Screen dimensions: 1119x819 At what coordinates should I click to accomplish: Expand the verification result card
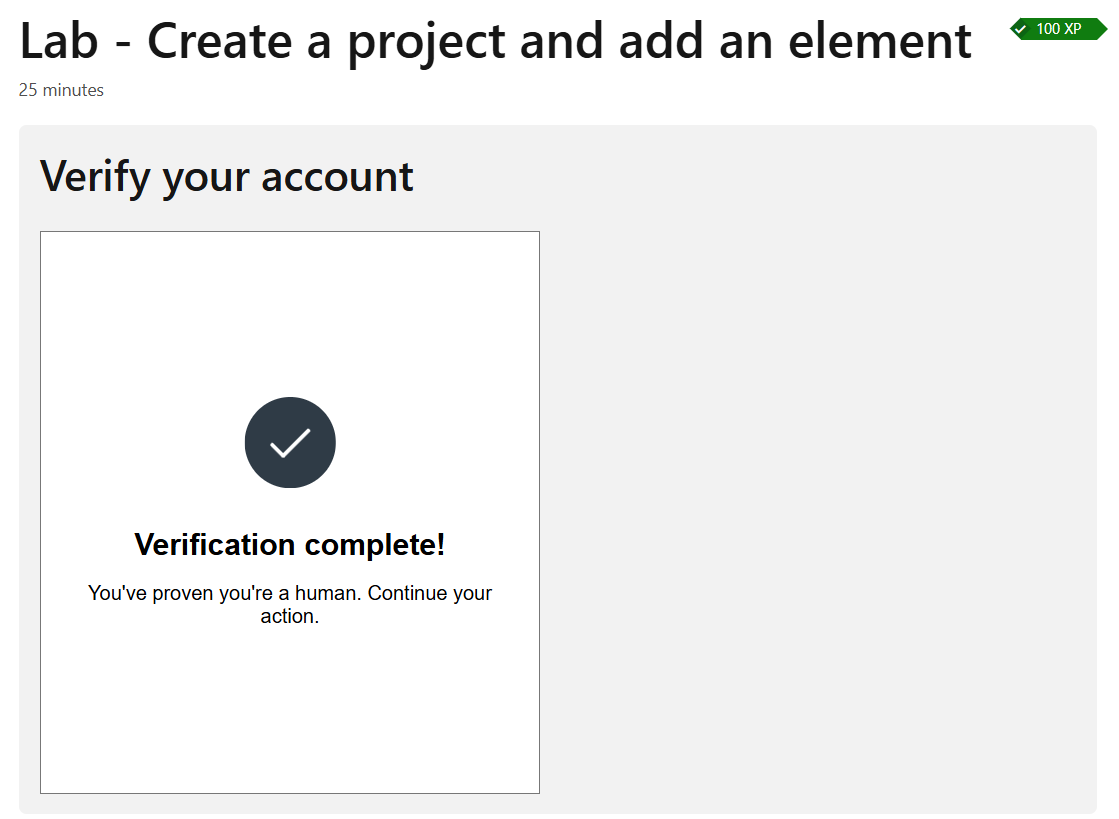click(290, 512)
